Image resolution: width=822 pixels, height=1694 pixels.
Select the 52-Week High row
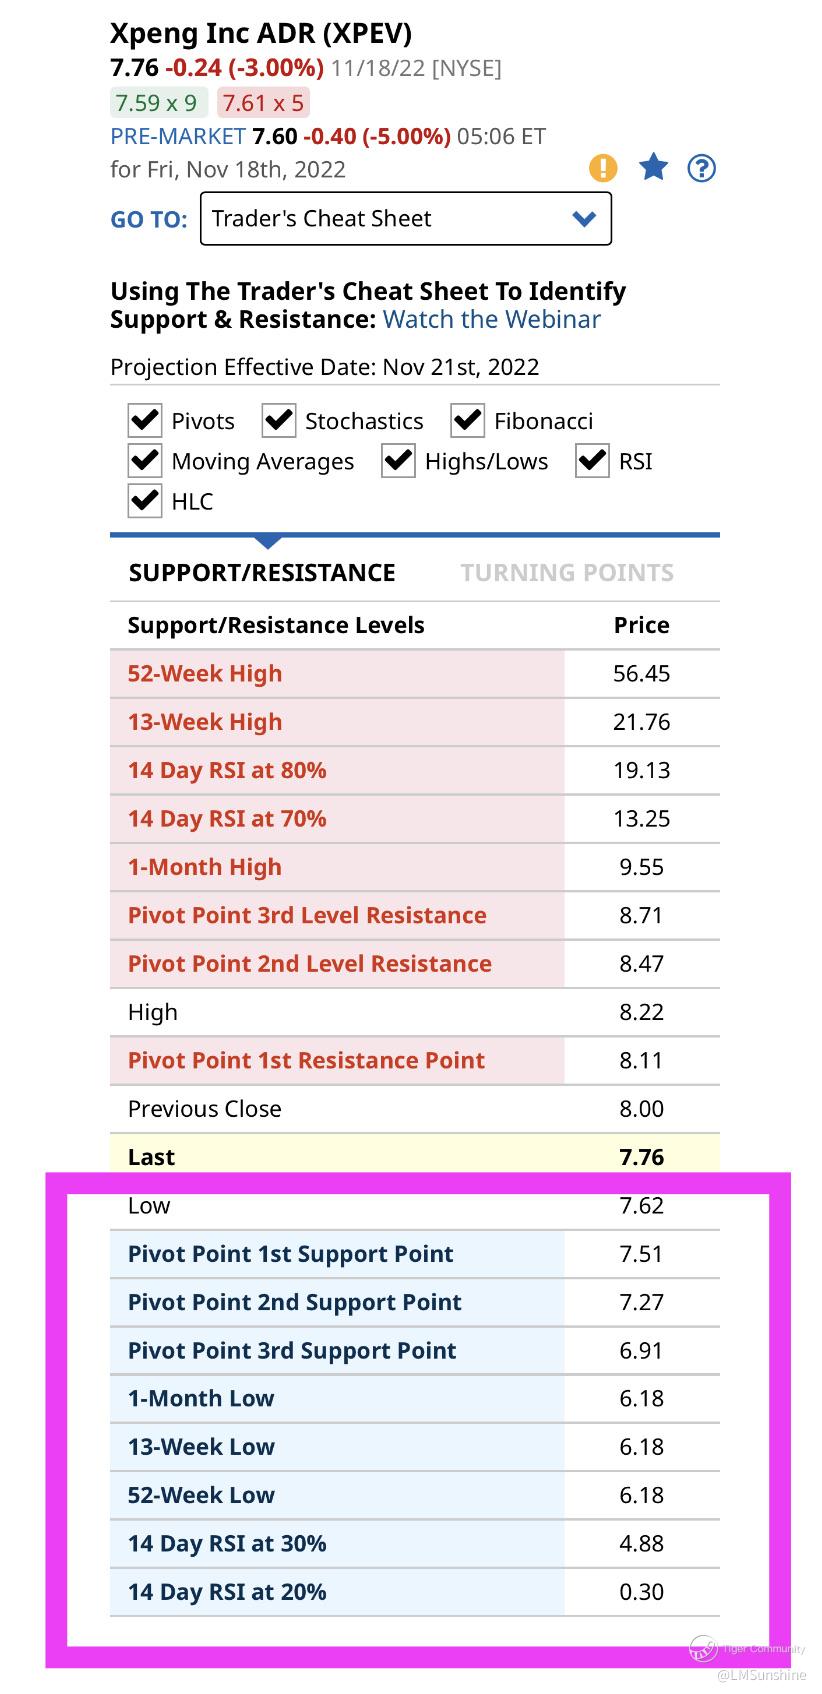tap(415, 673)
